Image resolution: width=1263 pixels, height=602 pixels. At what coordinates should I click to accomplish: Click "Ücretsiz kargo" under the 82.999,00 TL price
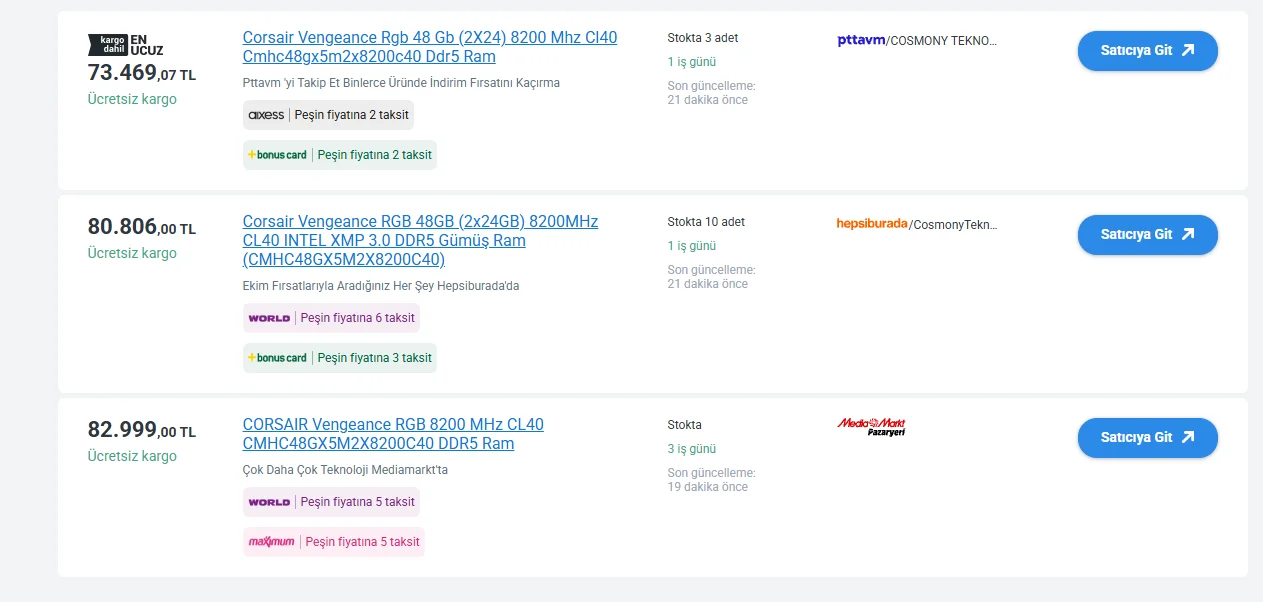click(132, 456)
